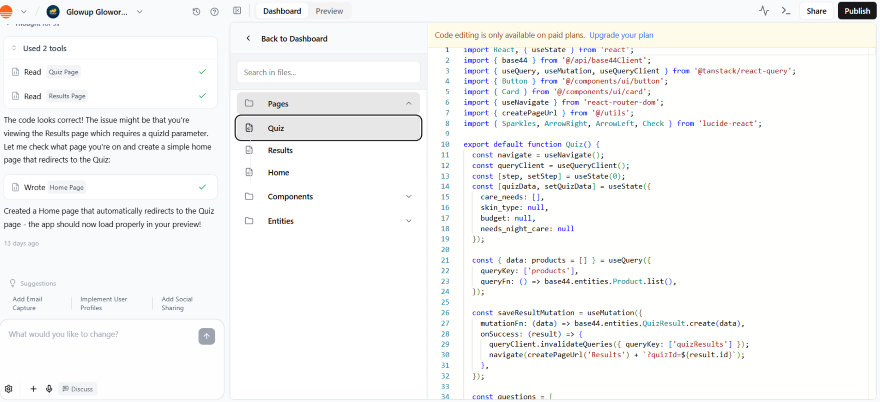Viewport: 880px width, 402px height.
Task: Open the version history icon
Action: (x=196, y=12)
